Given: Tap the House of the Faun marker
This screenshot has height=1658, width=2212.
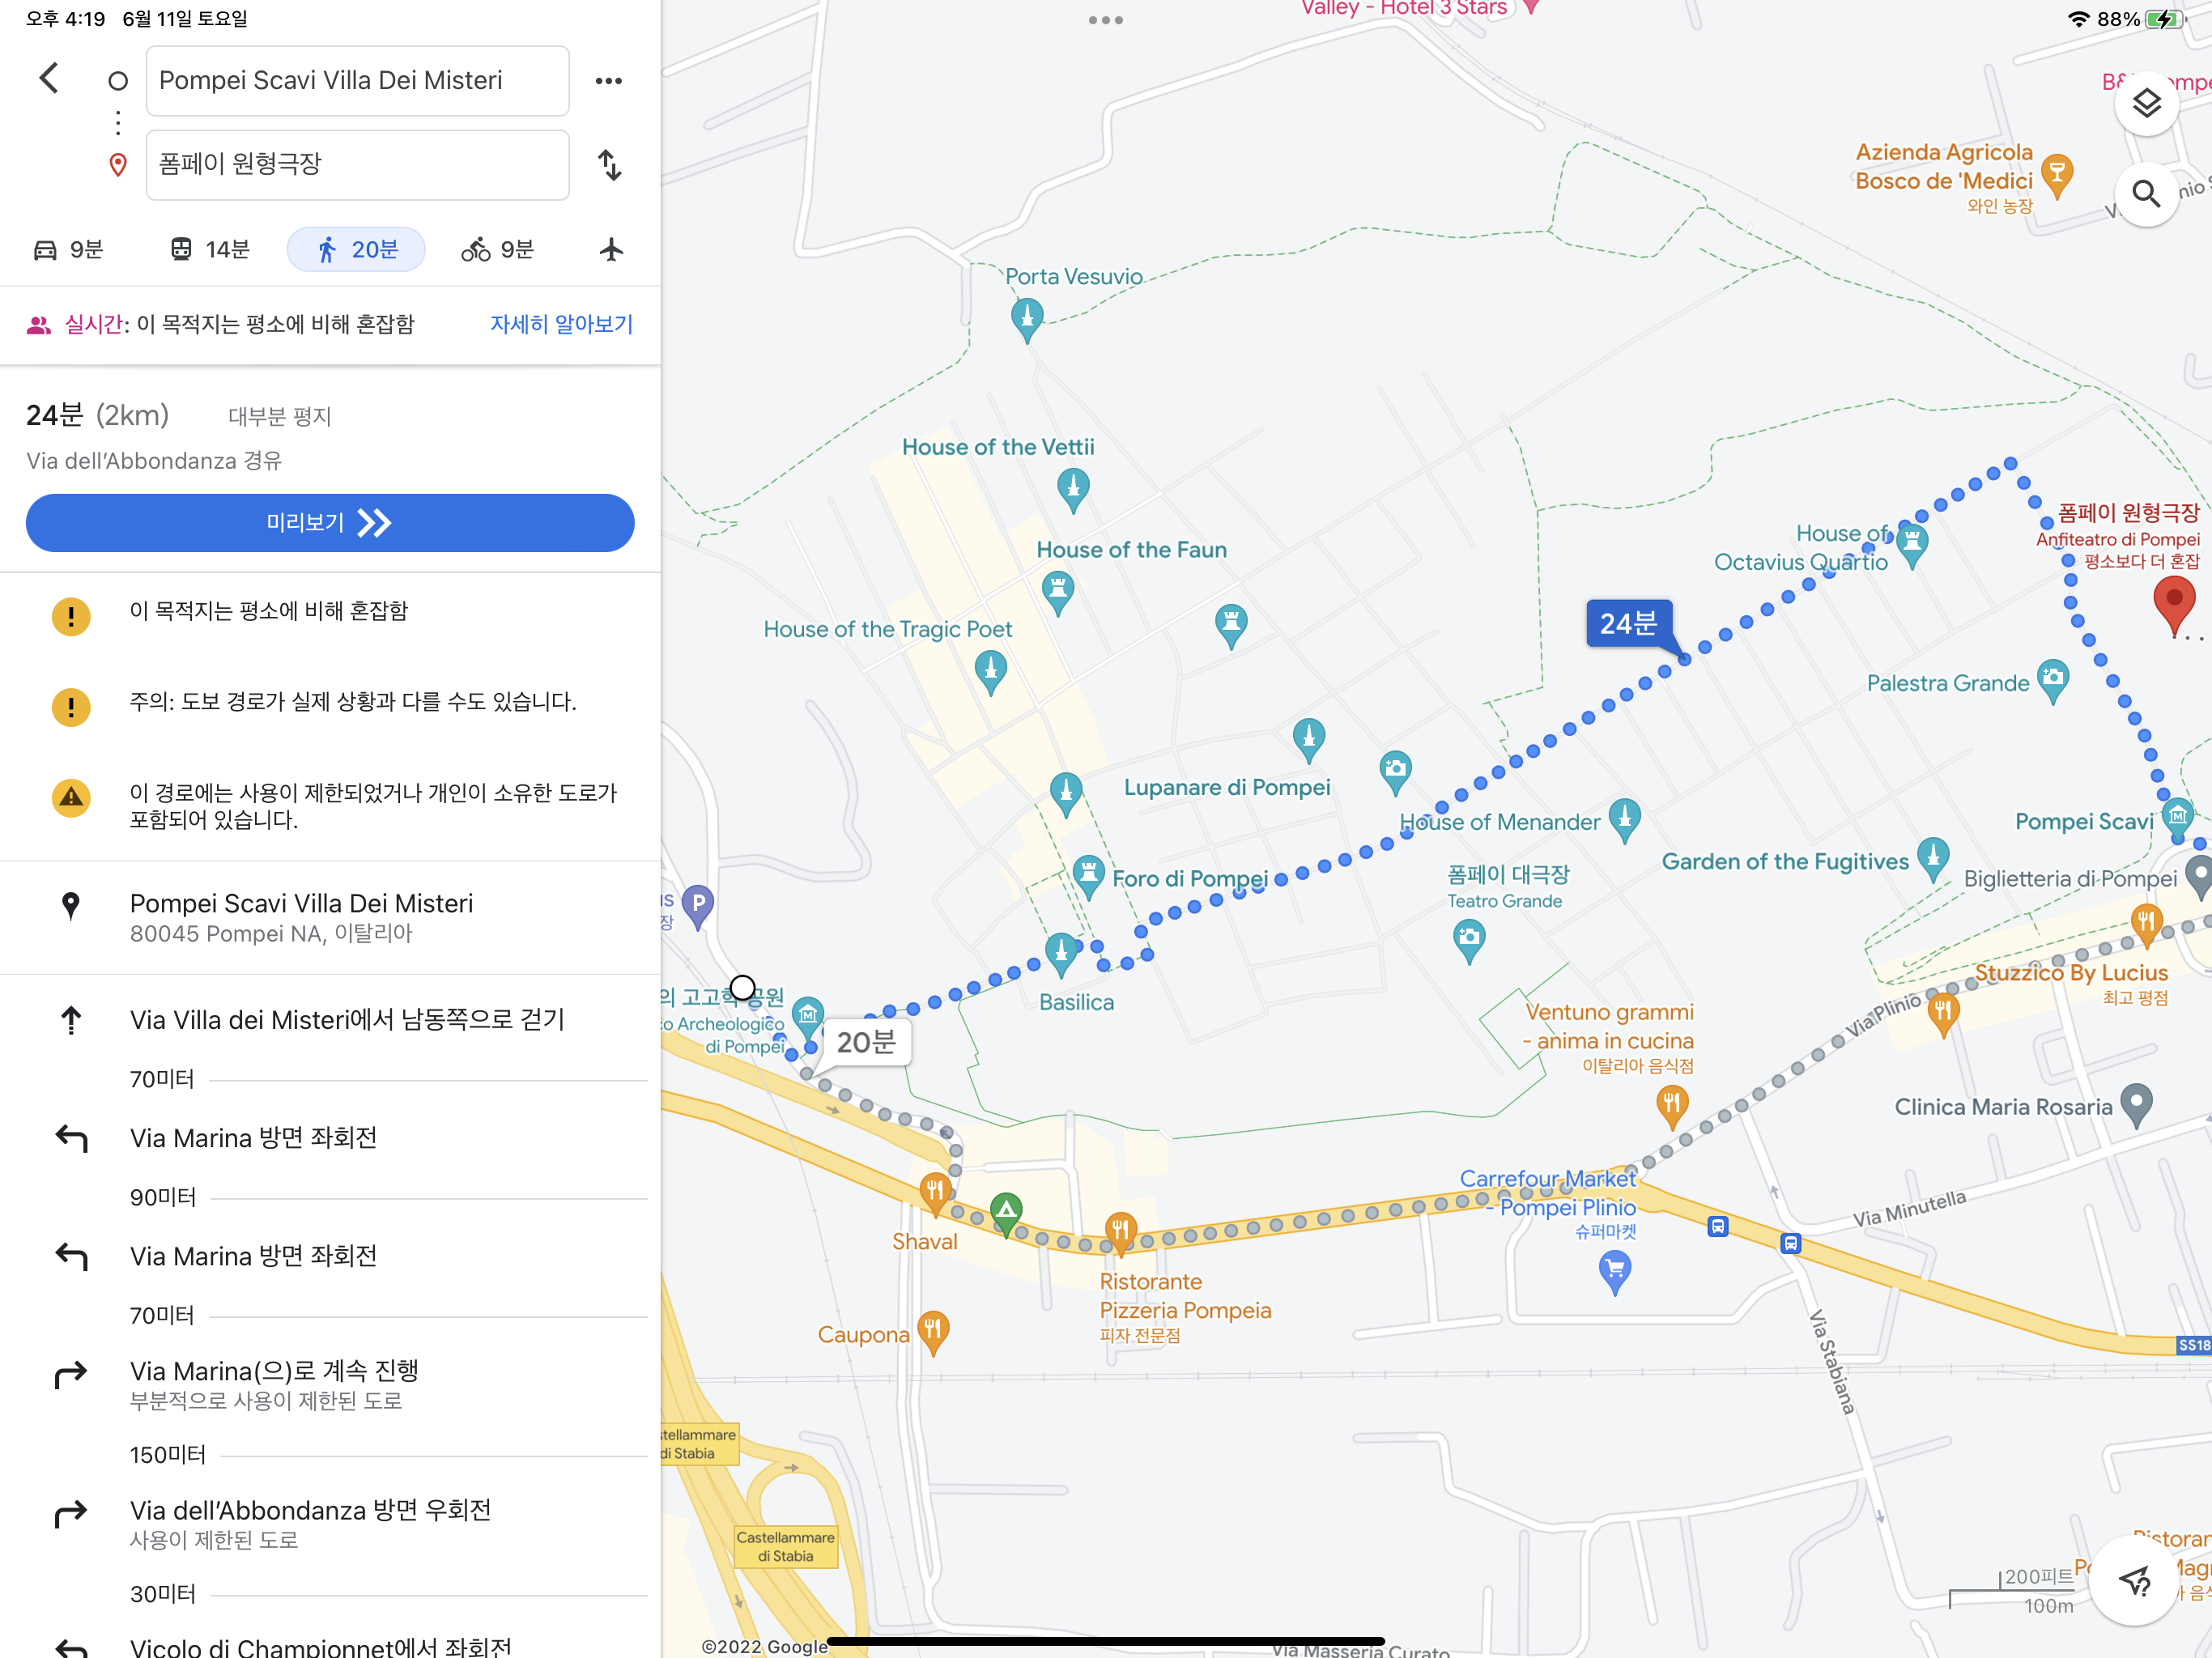Looking at the screenshot, I should (x=1058, y=593).
